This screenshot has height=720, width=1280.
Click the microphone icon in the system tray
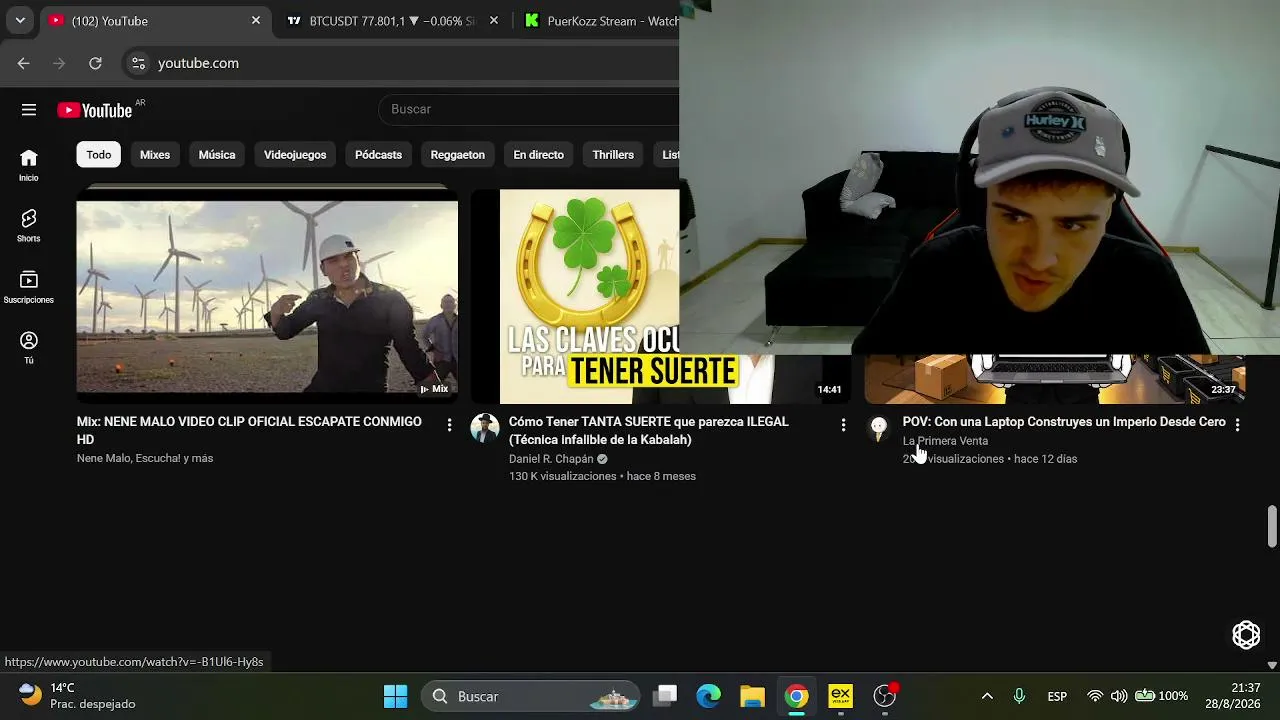pos(1019,696)
